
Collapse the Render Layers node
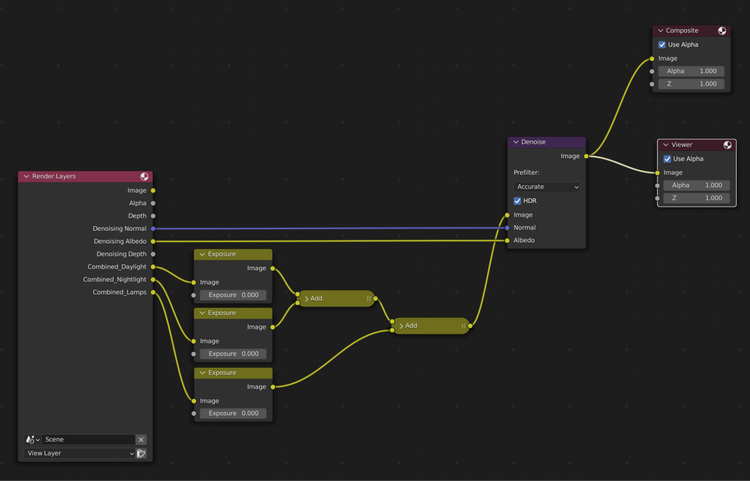(25, 177)
